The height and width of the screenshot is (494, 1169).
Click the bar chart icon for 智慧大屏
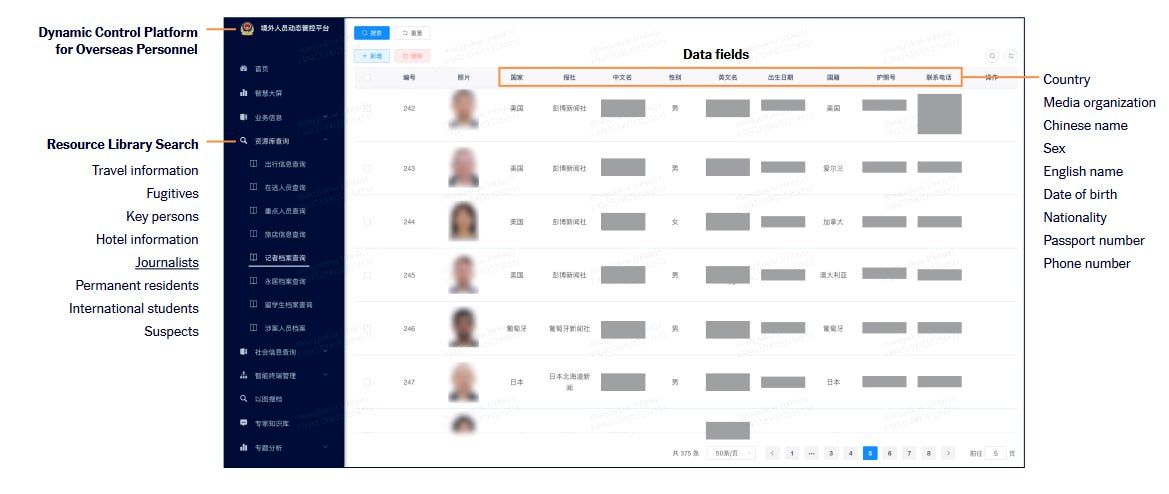(244, 93)
